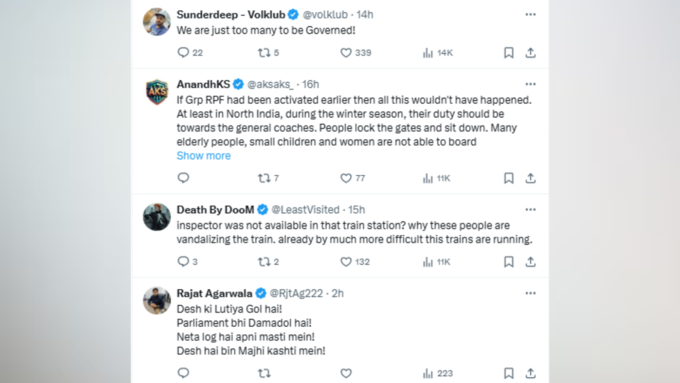Image resolution: width=680 pixels, height=383 pixels.
Task: Share Rajat Agarwala's tweet
Action: [530, 373]
